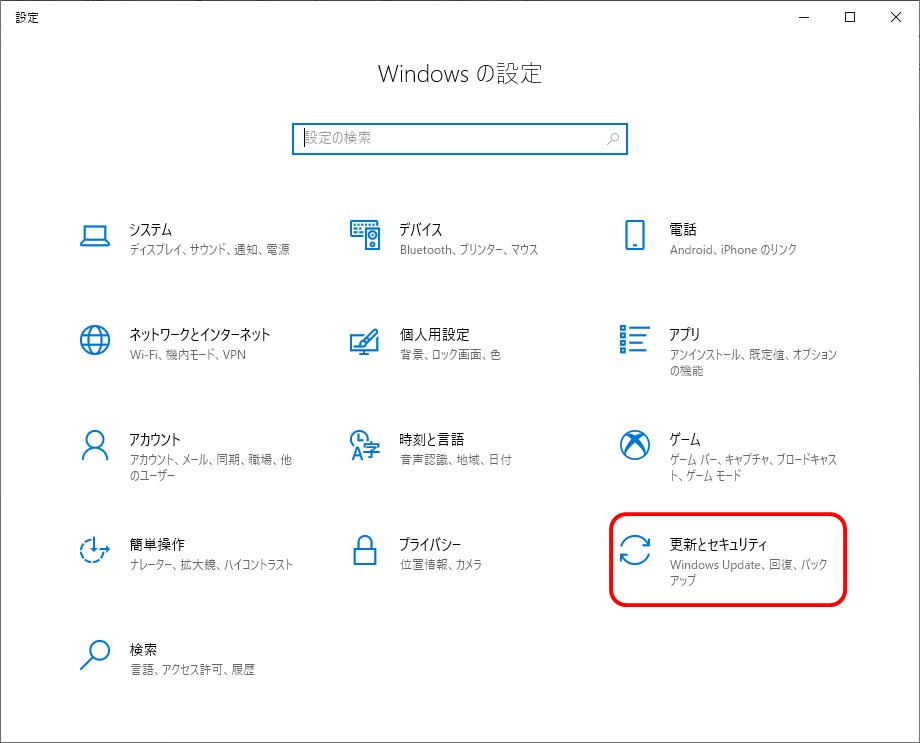Click text アンインストール、既定値、オプションの機能

pyautogui.click(x=753, y=362)
